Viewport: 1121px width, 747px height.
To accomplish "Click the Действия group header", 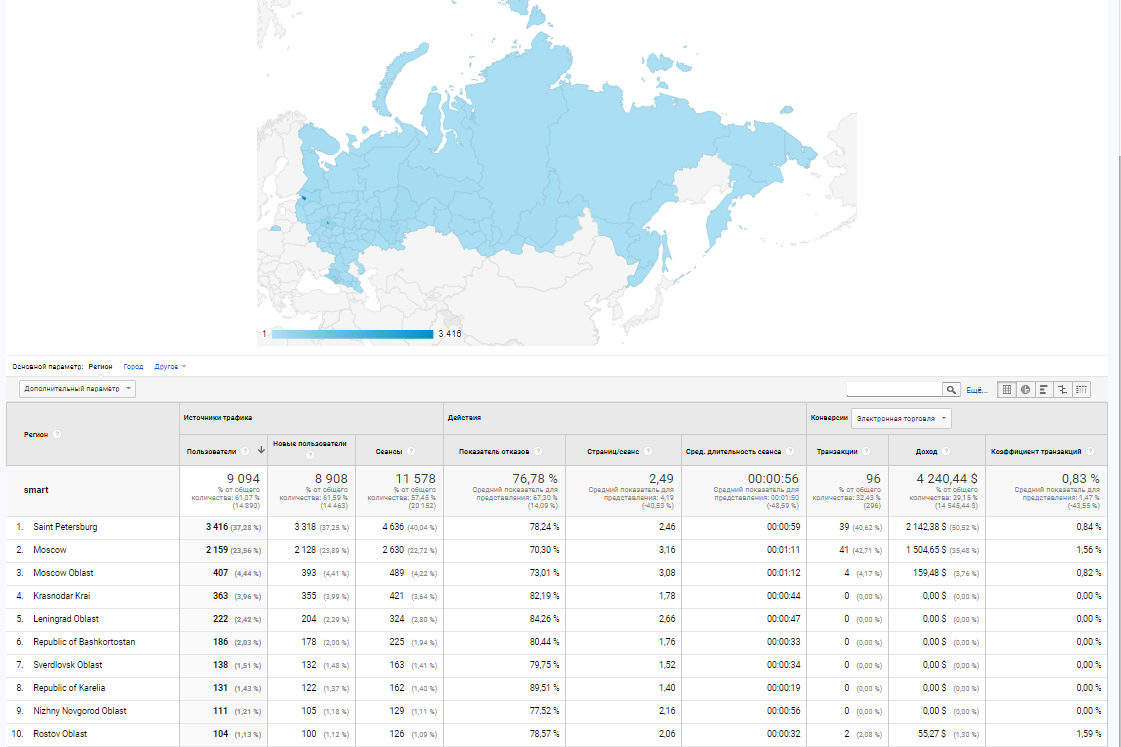I will (464, 417).
